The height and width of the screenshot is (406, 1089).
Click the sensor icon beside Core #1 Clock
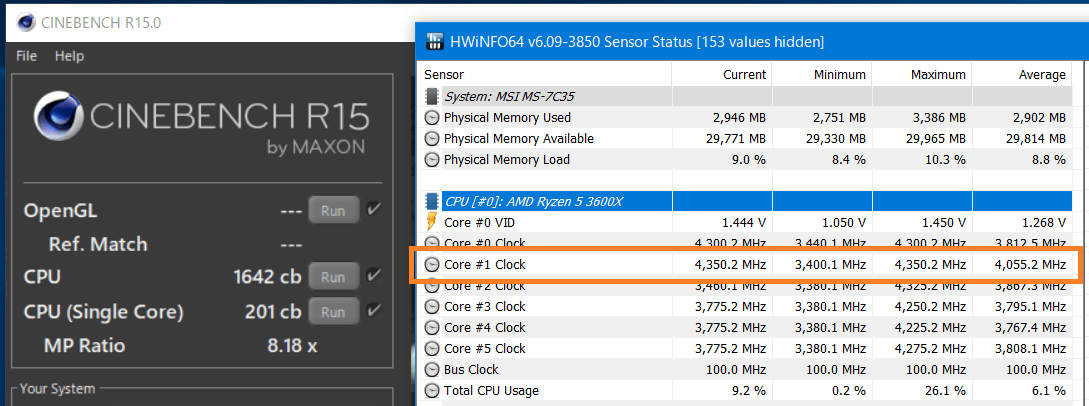tap(432, 265)
